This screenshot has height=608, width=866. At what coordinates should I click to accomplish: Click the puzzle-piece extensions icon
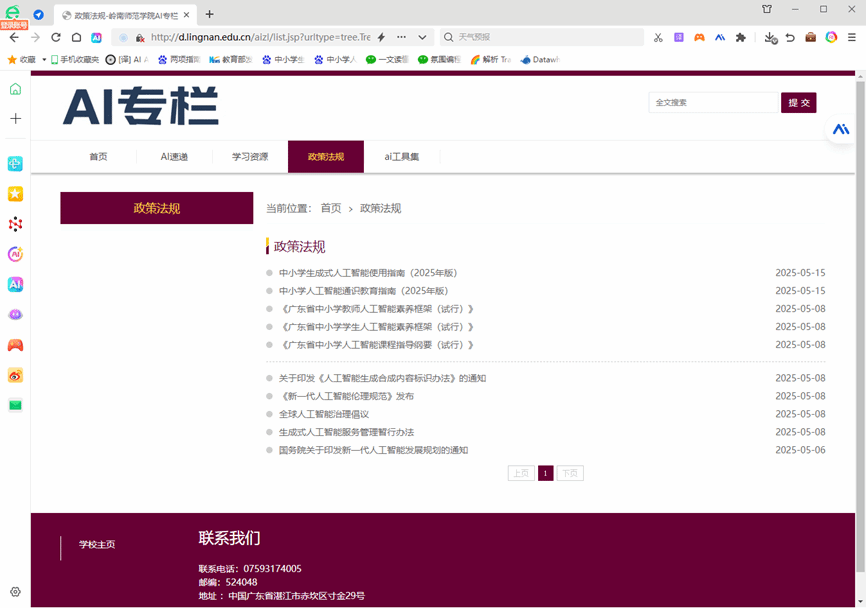(x=740, y=37)
